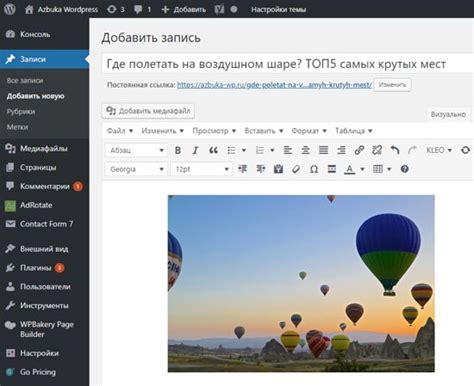Open Настройки темы in admin bar
474x386 pixels.
(x=278, y=9)
